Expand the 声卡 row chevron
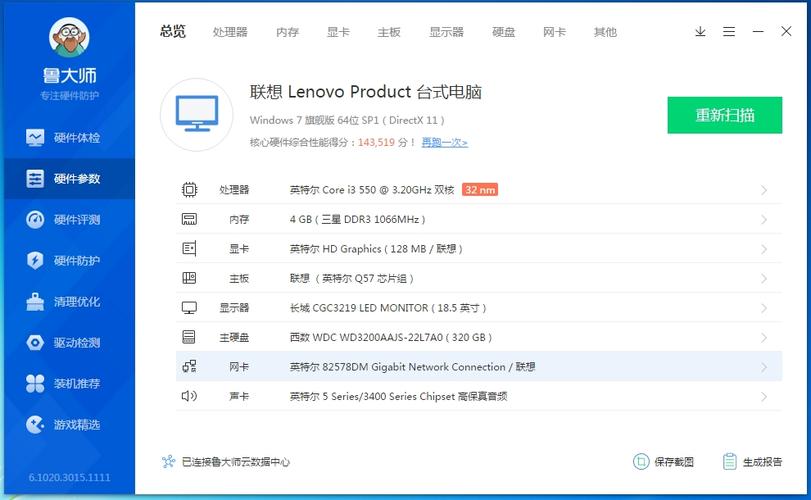This screenshot has width=811, height=500. click(x=764, y=397)
